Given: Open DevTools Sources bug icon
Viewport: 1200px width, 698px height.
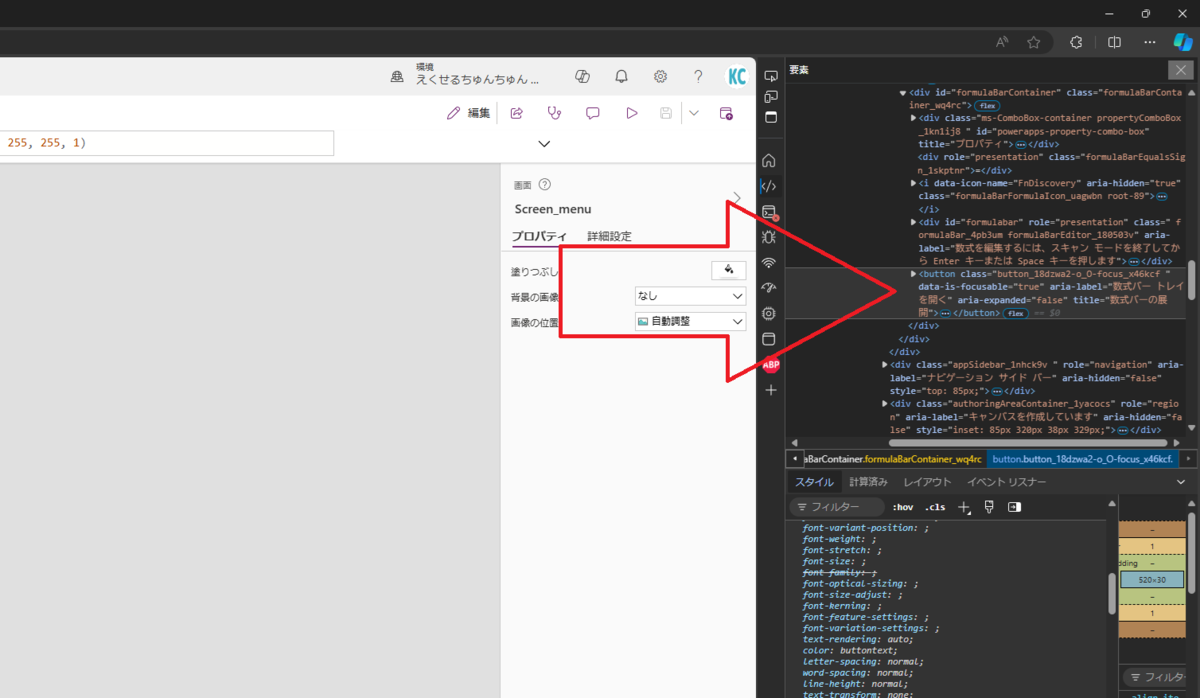Looking at the screenshot, I should [x=769, y=237].
